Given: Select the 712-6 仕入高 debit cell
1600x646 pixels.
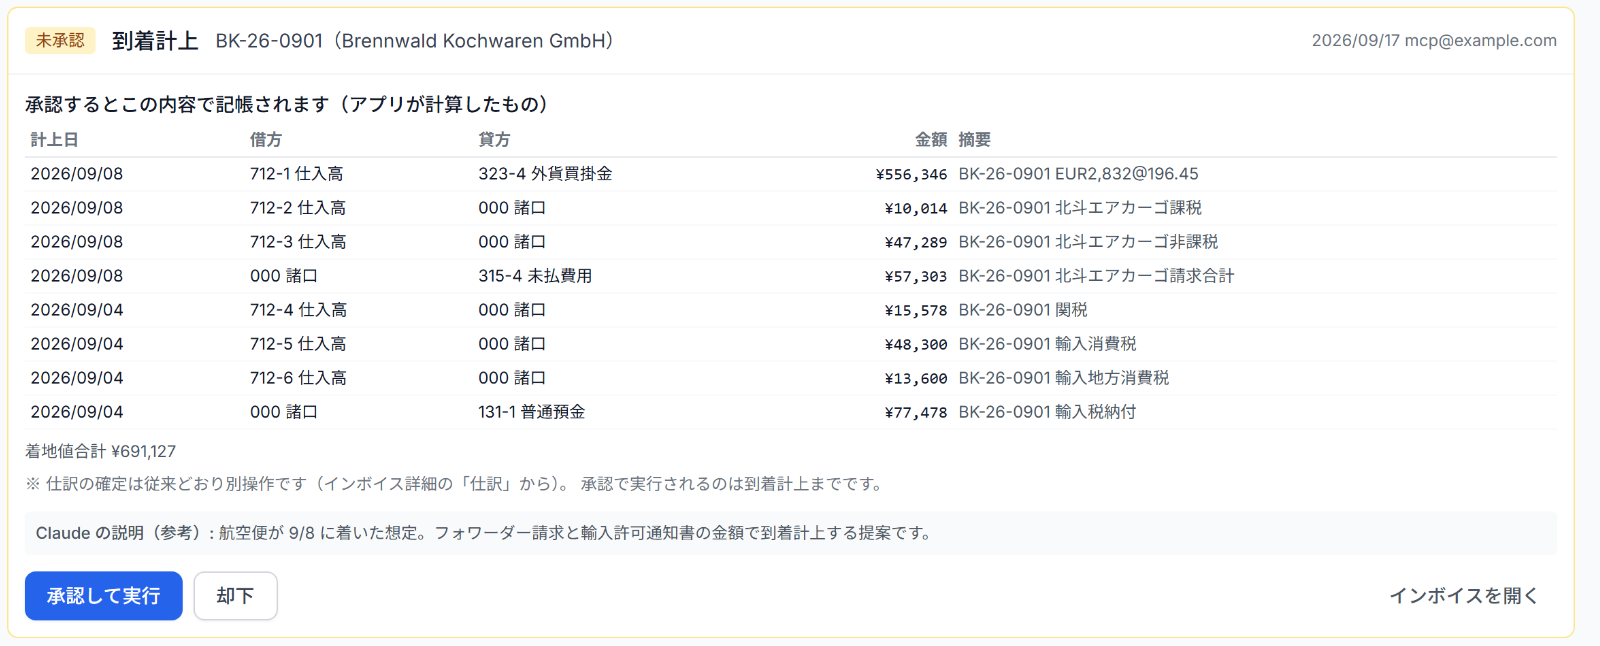Looking at the screenshot, I should coord(298,378).
